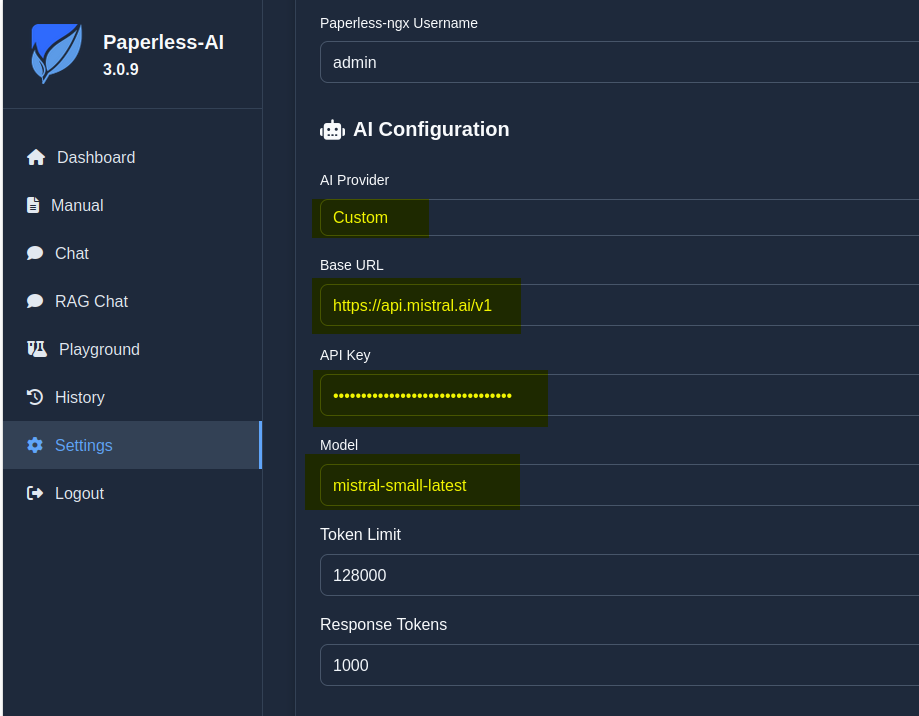Focus the Response Tokens field
The image size is (919, 716).
(x=618, y=665)
